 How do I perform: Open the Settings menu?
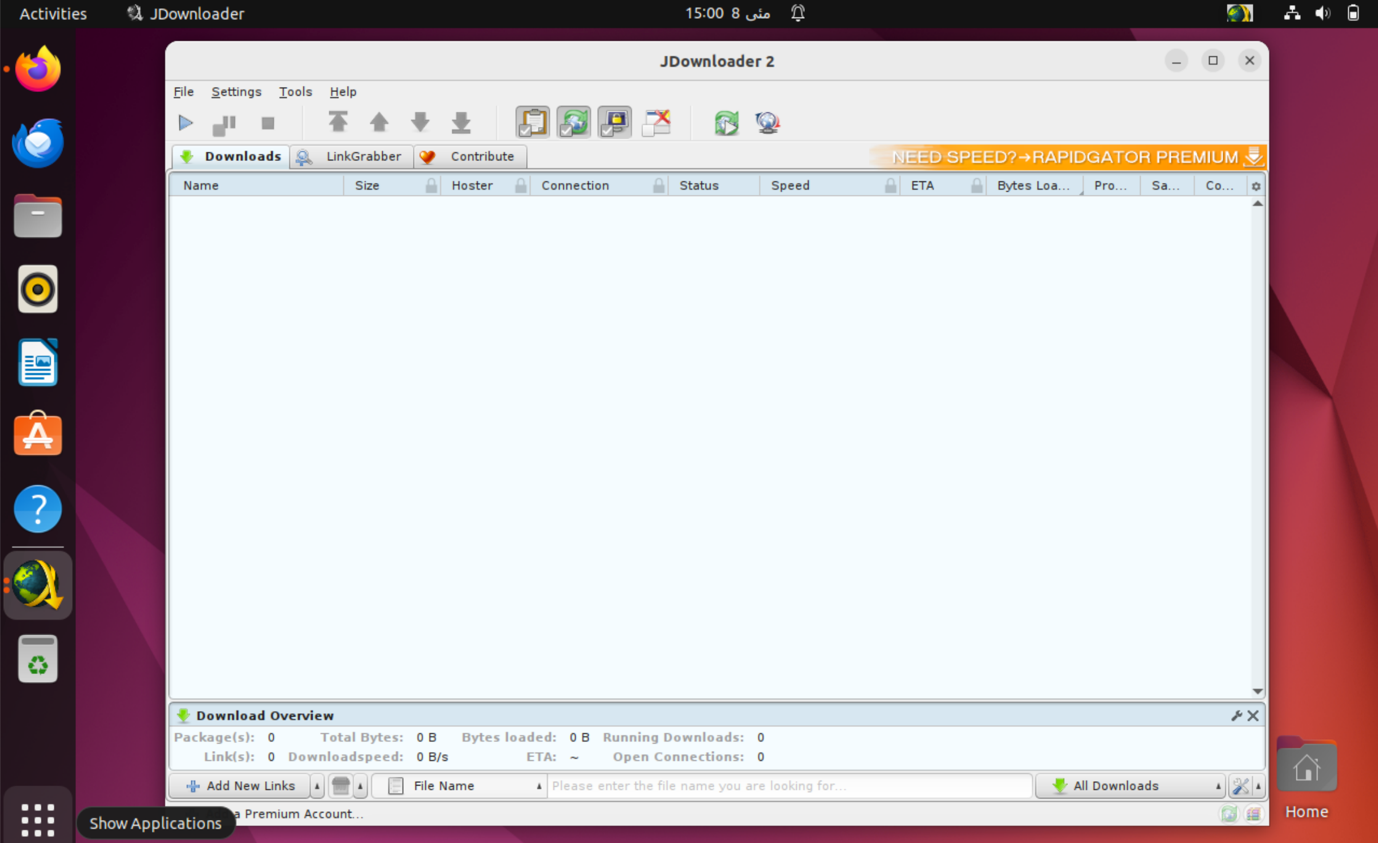[236, 91]
